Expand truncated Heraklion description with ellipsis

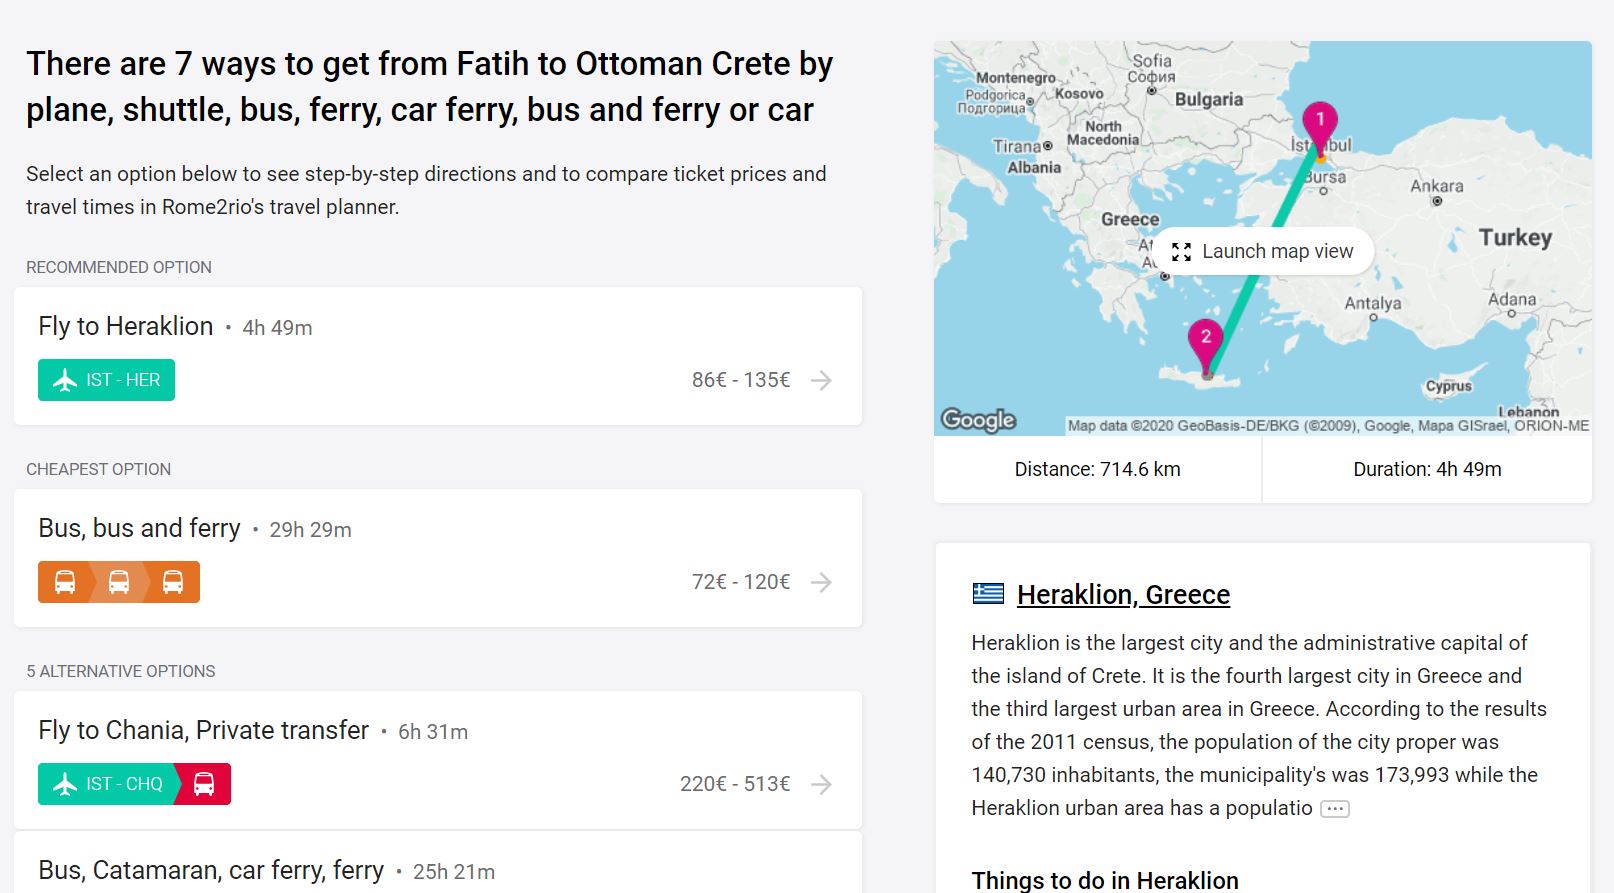pos(1335,809)
